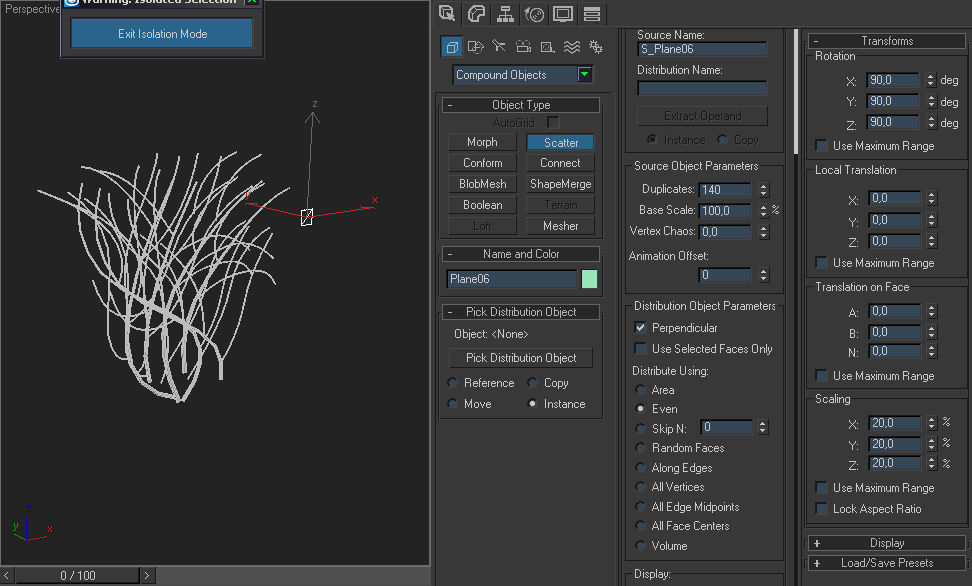Uncheck the Perpendicular checkbox

tap(641, 328)
